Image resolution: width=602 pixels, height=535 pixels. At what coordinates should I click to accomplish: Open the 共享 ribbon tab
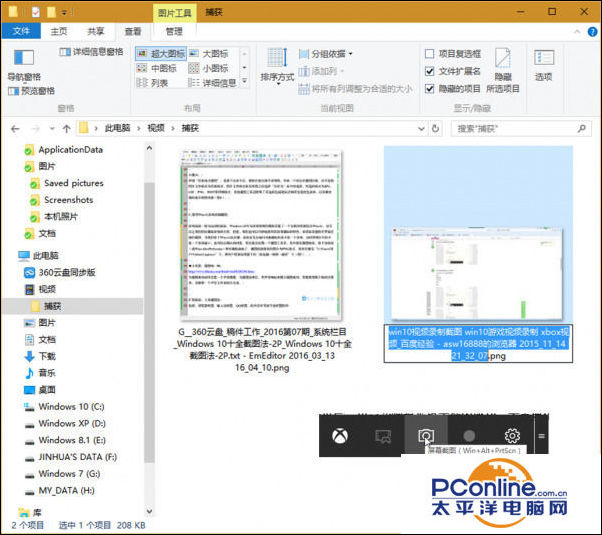point(95,32)
